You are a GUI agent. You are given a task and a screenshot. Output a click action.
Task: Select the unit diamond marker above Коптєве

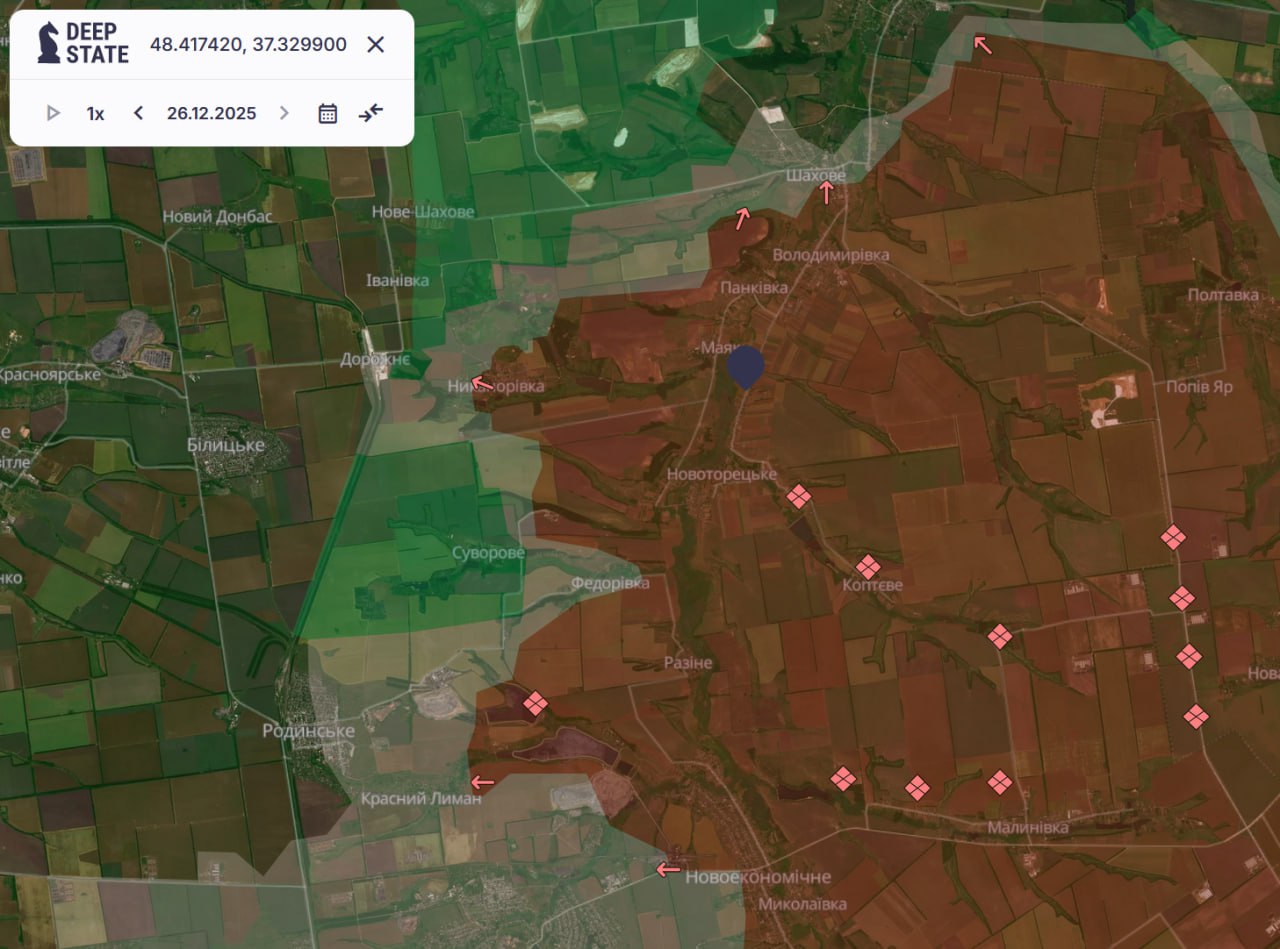click(x=868, y=567)
